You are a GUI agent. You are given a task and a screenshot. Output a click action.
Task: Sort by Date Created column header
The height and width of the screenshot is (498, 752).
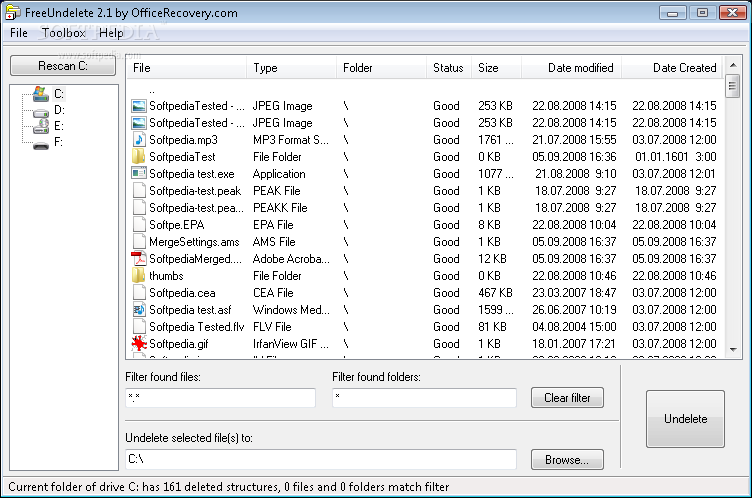[672, 68]
